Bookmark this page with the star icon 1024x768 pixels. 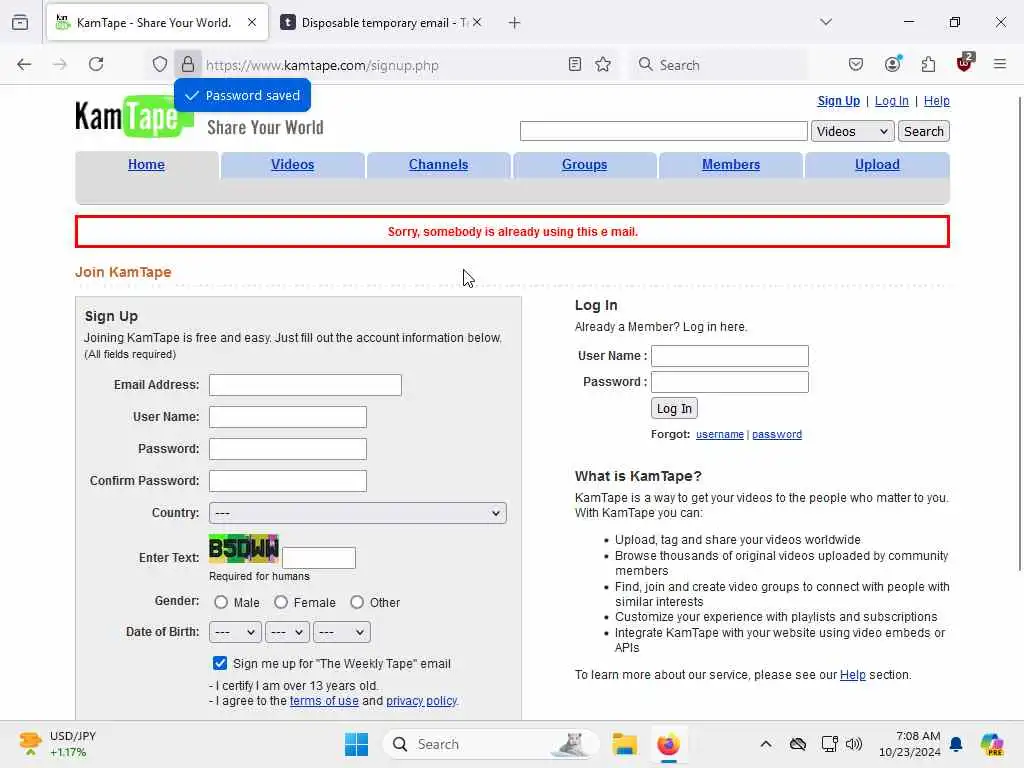[603, 64]
